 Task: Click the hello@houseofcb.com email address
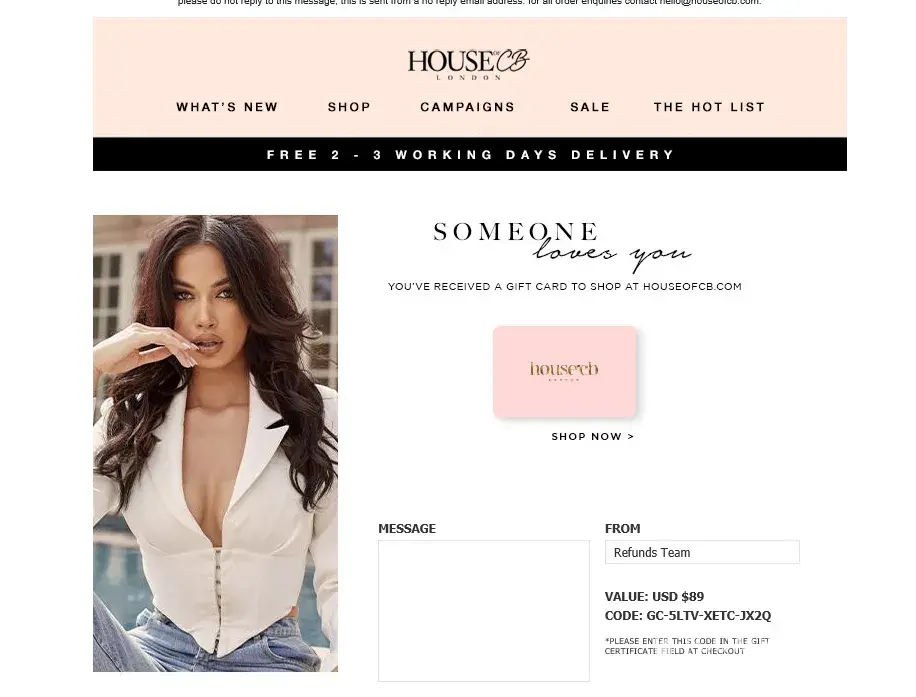pyautogui.click(x=710, y=2)
